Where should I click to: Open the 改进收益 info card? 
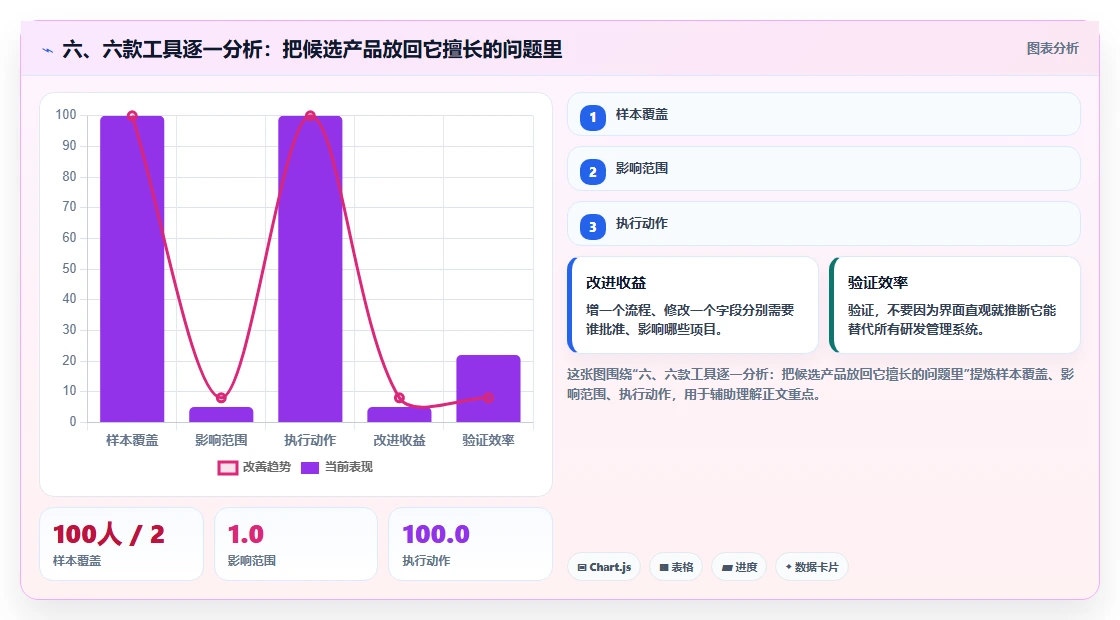tap(693, 305)
